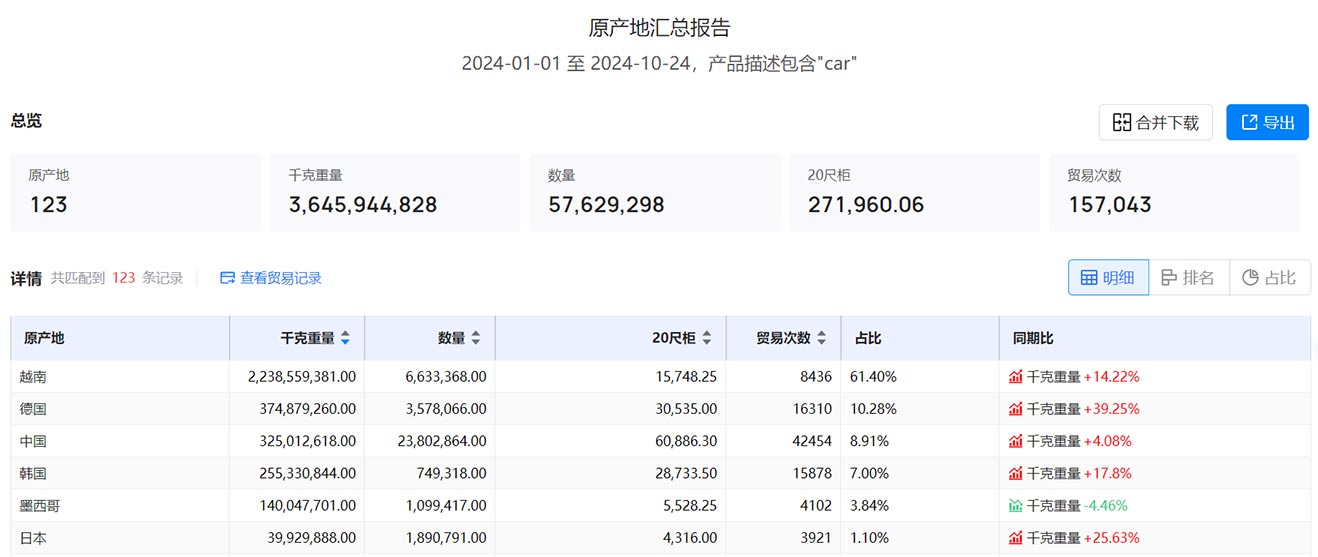This screenshot has height=557, width=1318.
Task: Click the trade record icon beside 查看贸易记录
Action: [227, 278]
